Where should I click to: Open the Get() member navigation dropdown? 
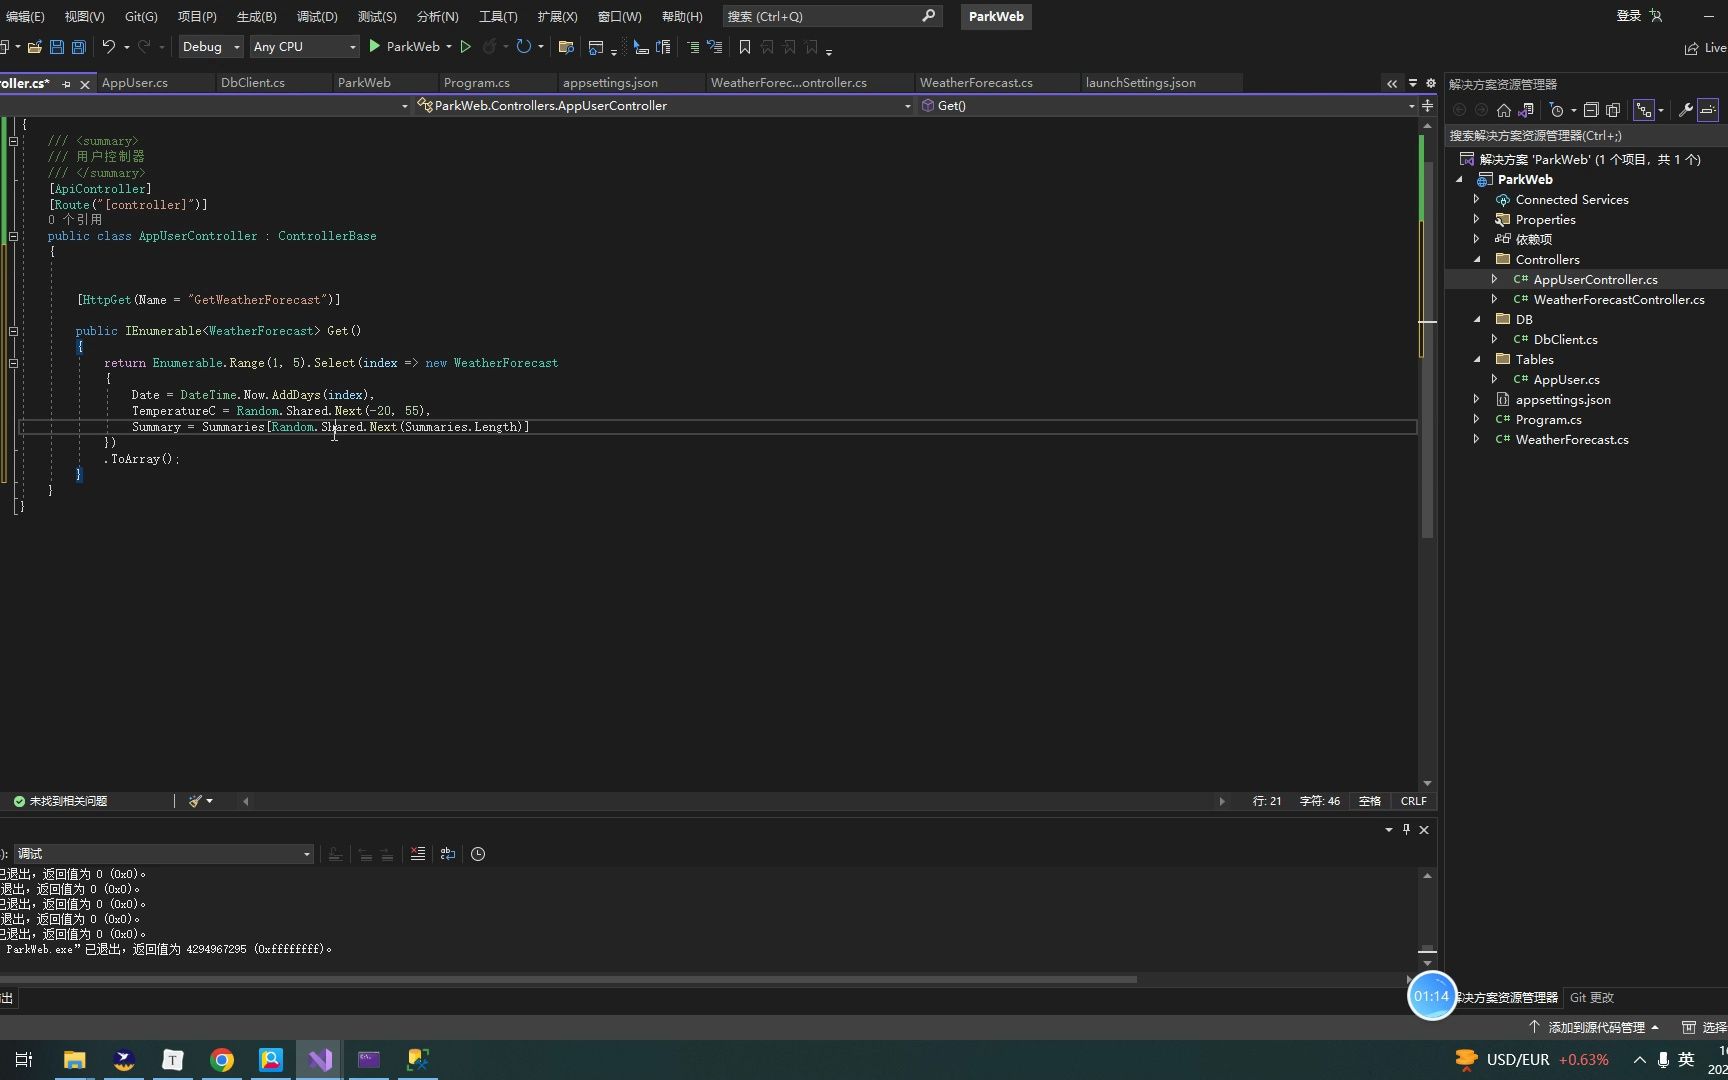point(1410,105)
